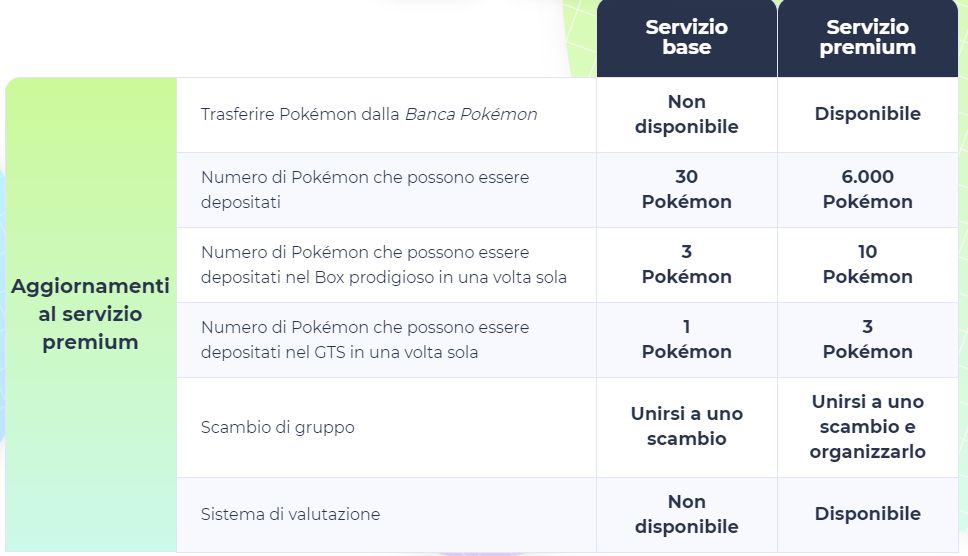Select the "1 Pokémon" cell
Screen dimensions: 968x556
coord(686,339)
